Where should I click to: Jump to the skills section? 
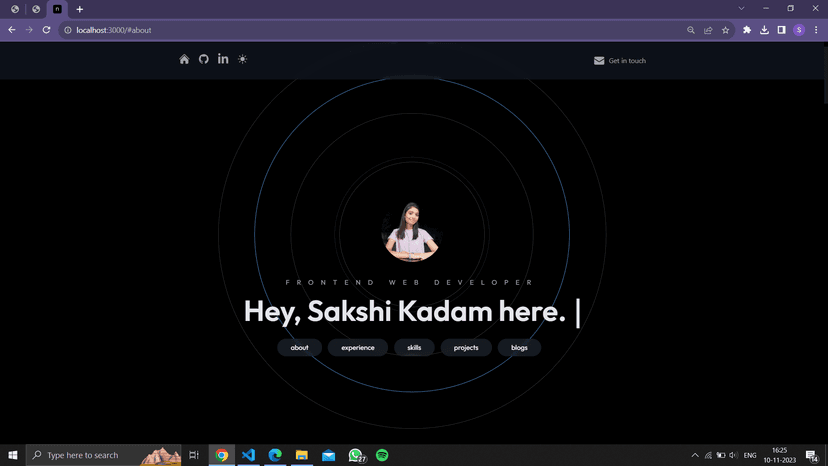pyautogui.click(x=414, y=348)
